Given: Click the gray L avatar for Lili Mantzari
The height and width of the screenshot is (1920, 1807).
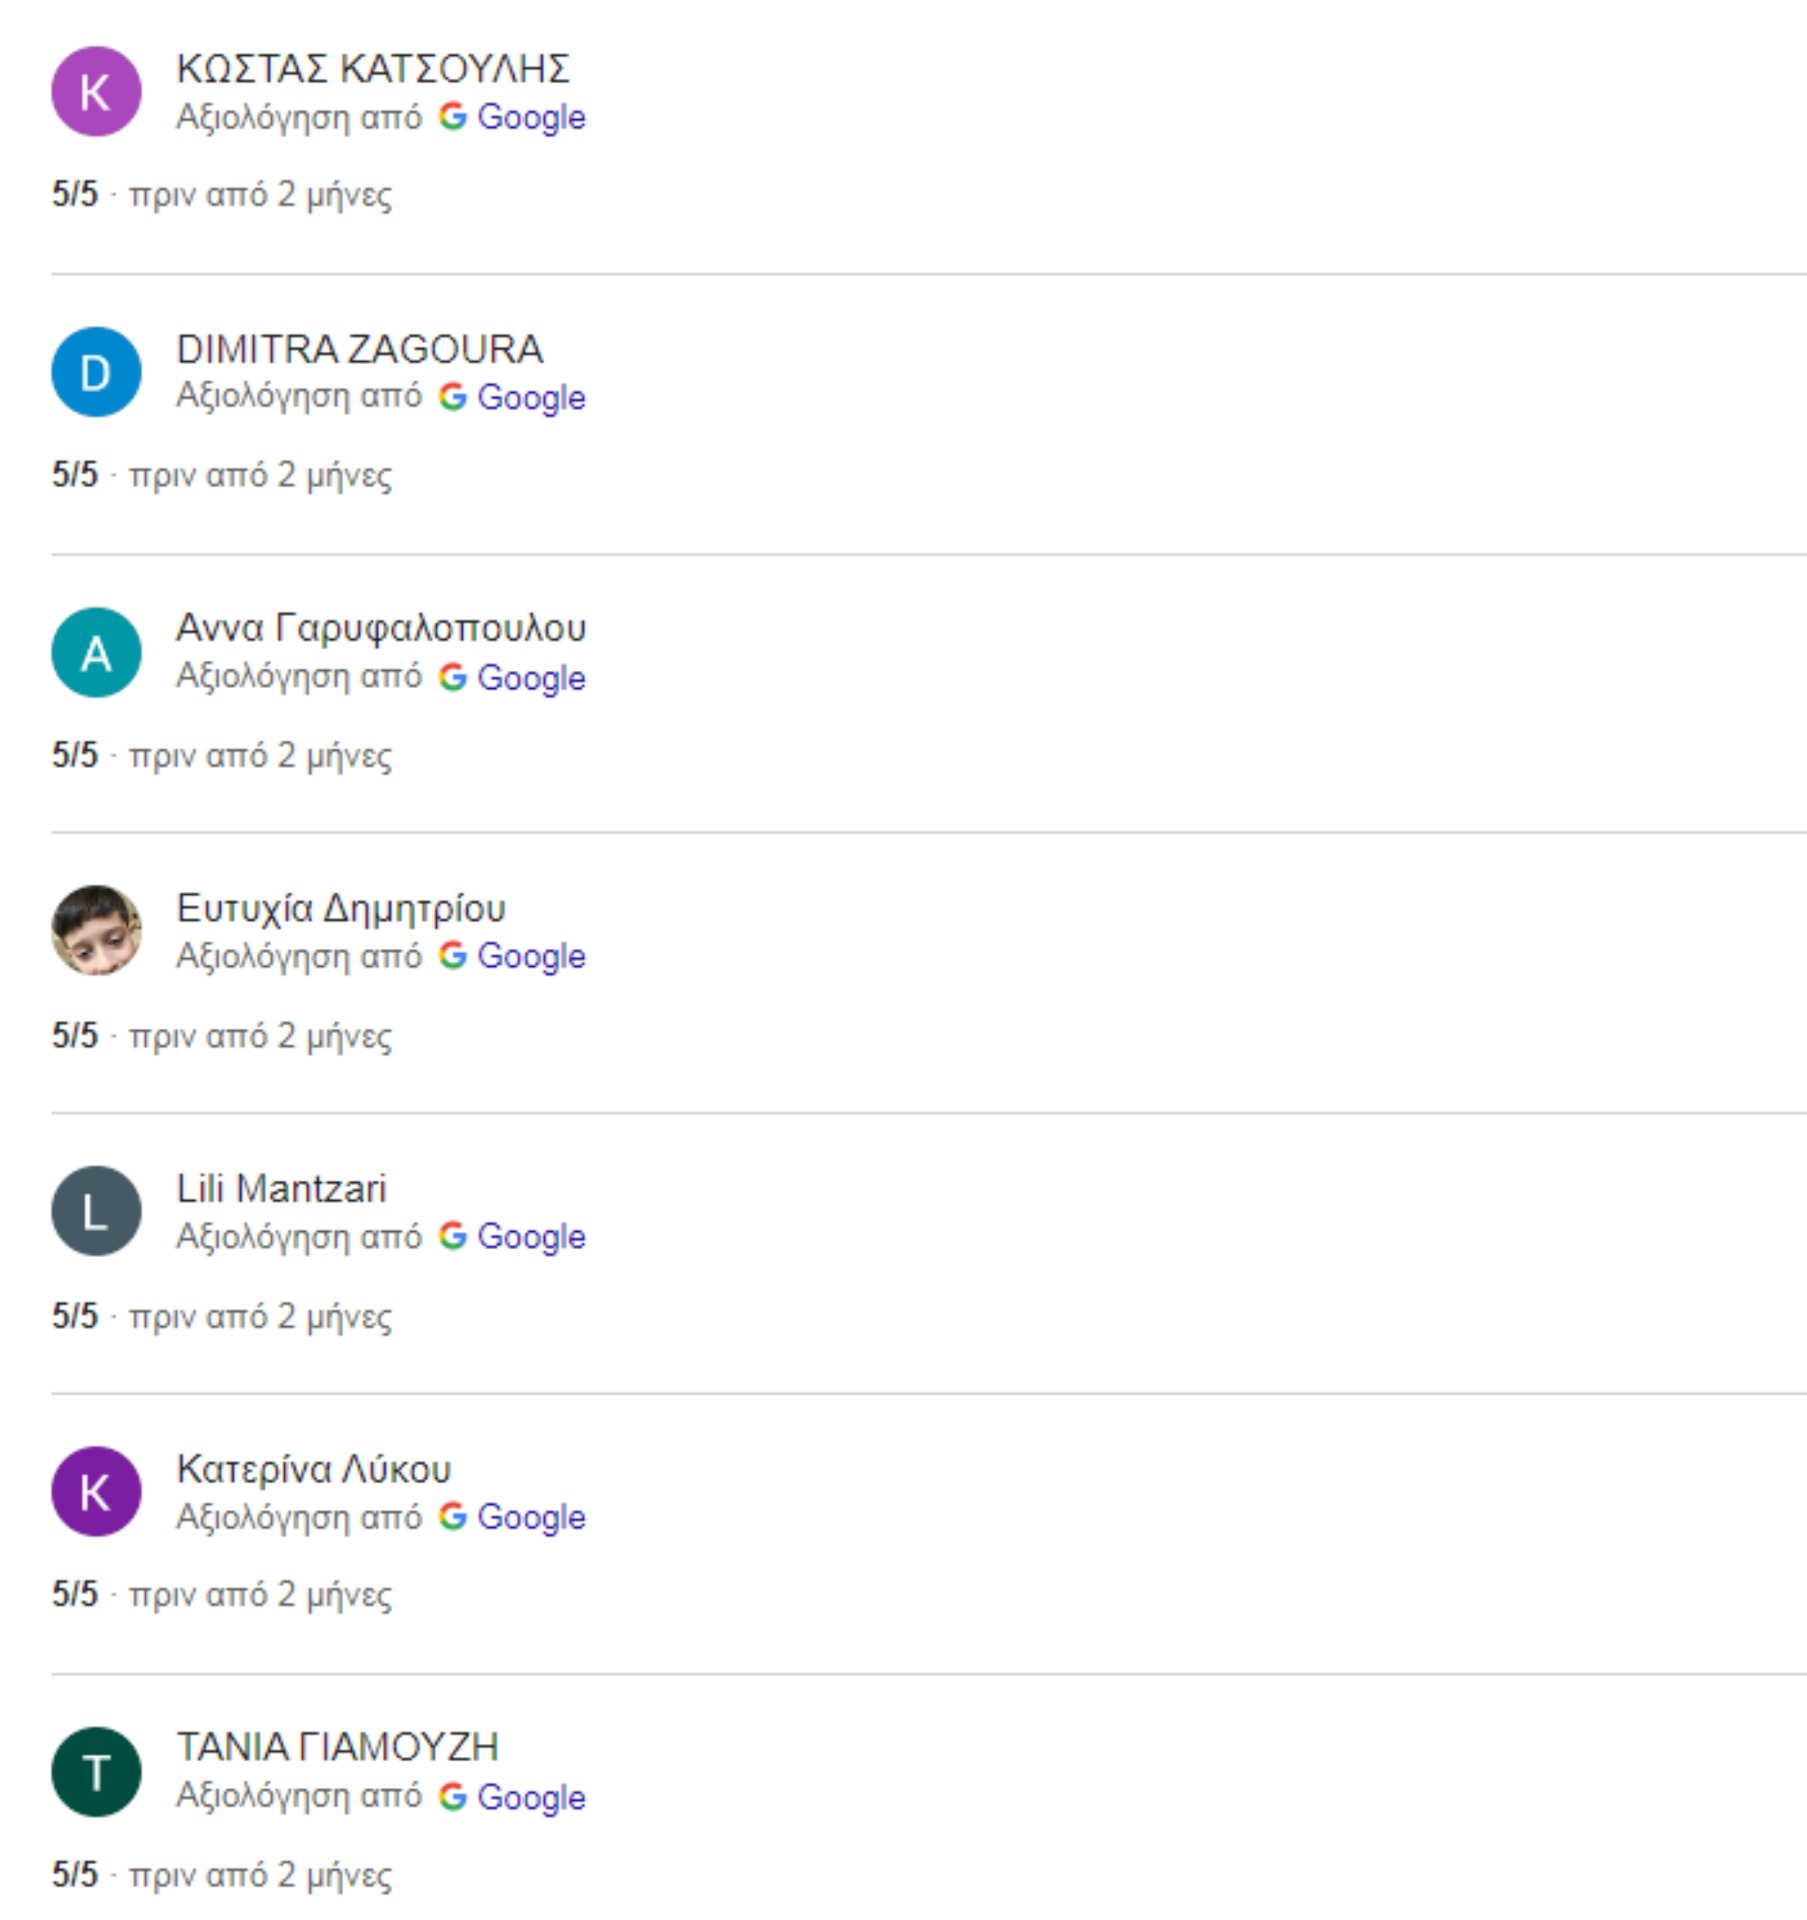Looking at the screenshot, I should click(x=96, y=1211).
